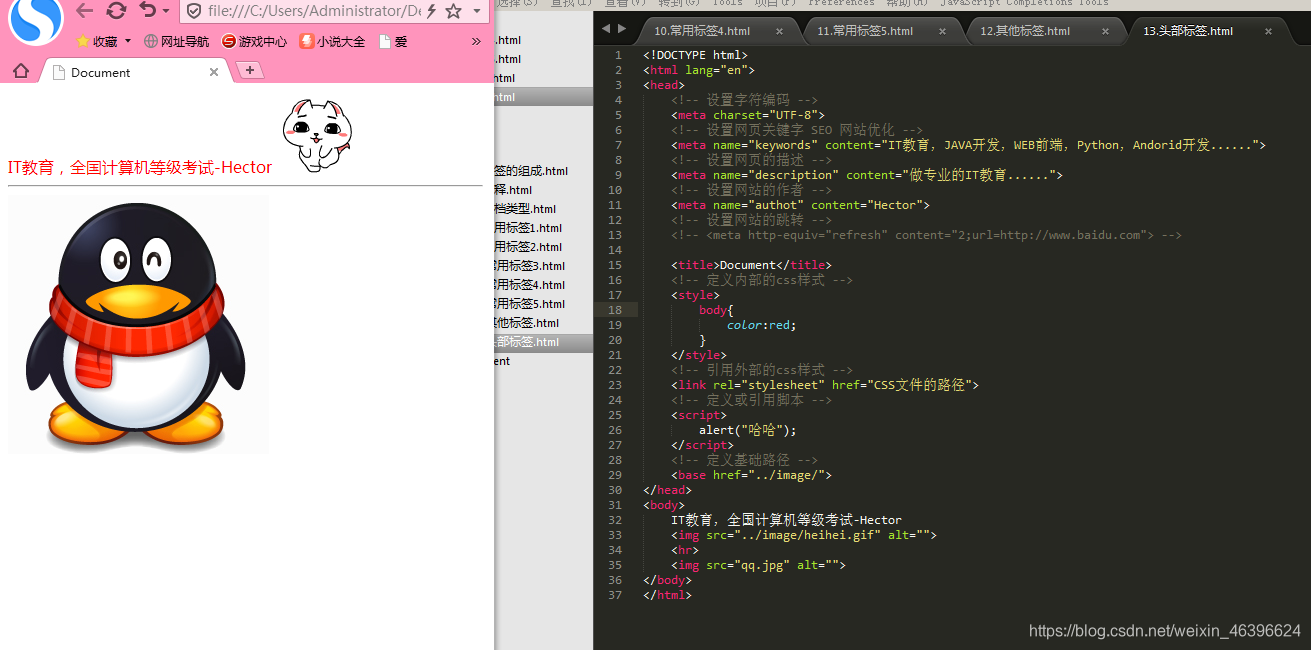Click the <title>Document</title> code line
1311x650 pixels.
[x=751, y=265]
